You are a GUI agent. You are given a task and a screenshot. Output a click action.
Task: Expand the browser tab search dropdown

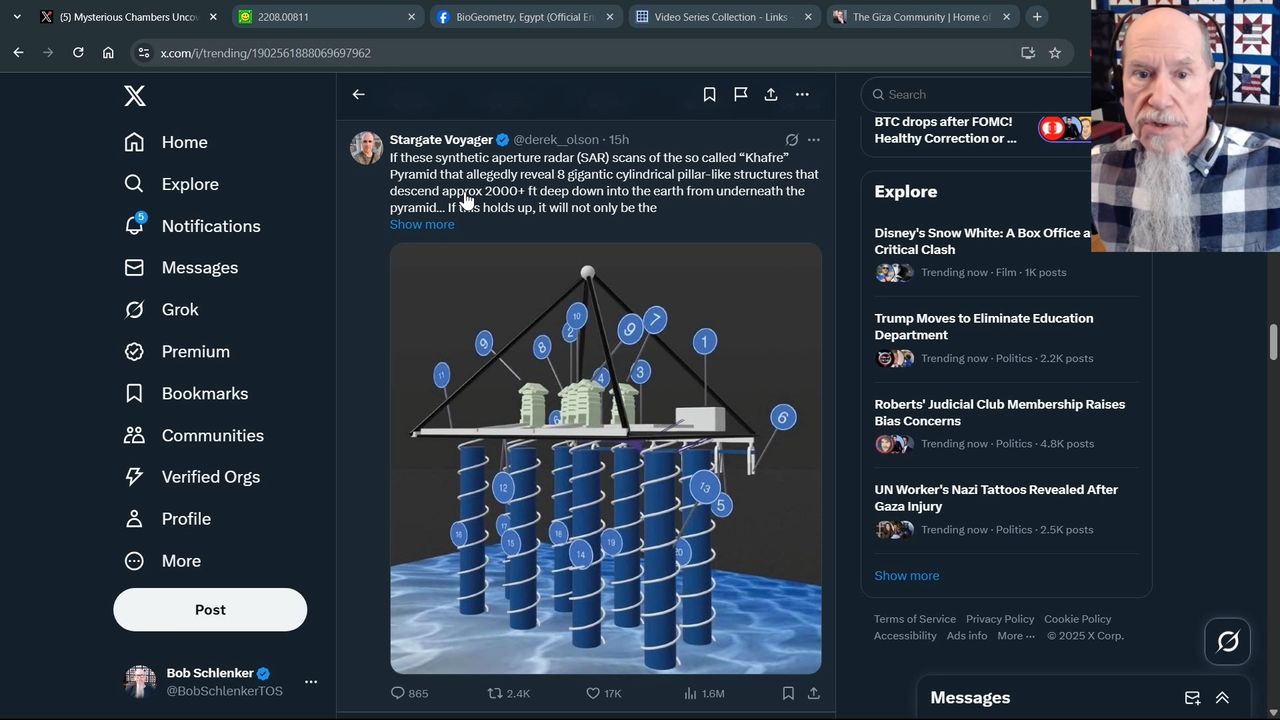click(x=17, y=17)
